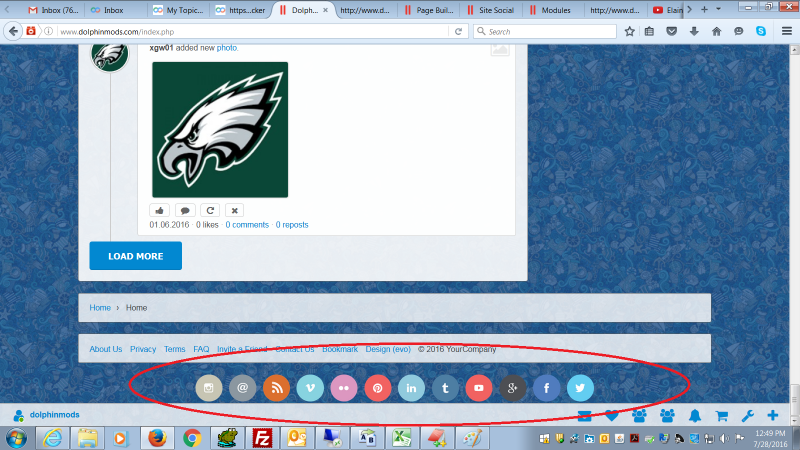
Task: Click the LOAD MORE button
Action: coord(136,256)
